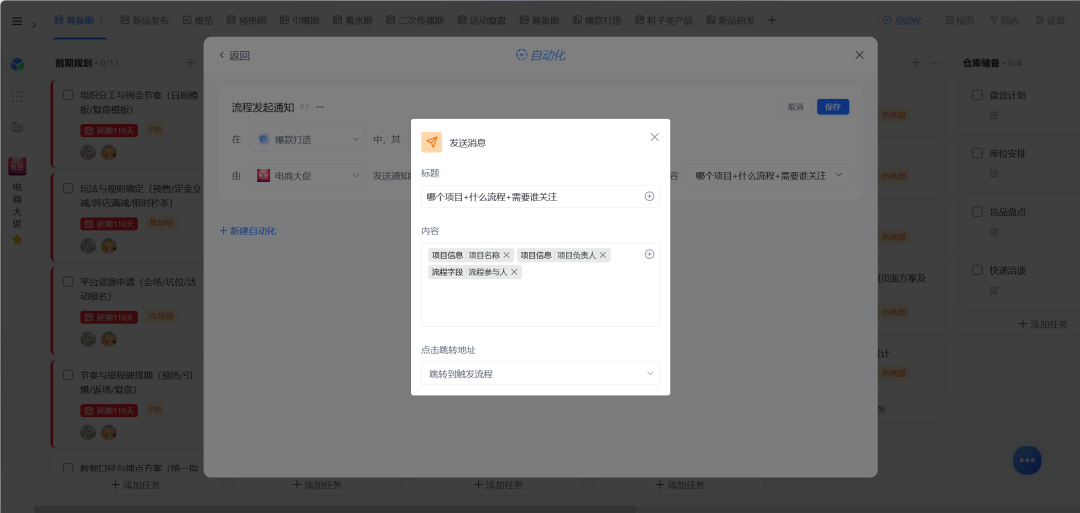
Task: Insert a variable into the 标题 field with the plus icon
Action: pyautogui.click(x=649, y=196)
